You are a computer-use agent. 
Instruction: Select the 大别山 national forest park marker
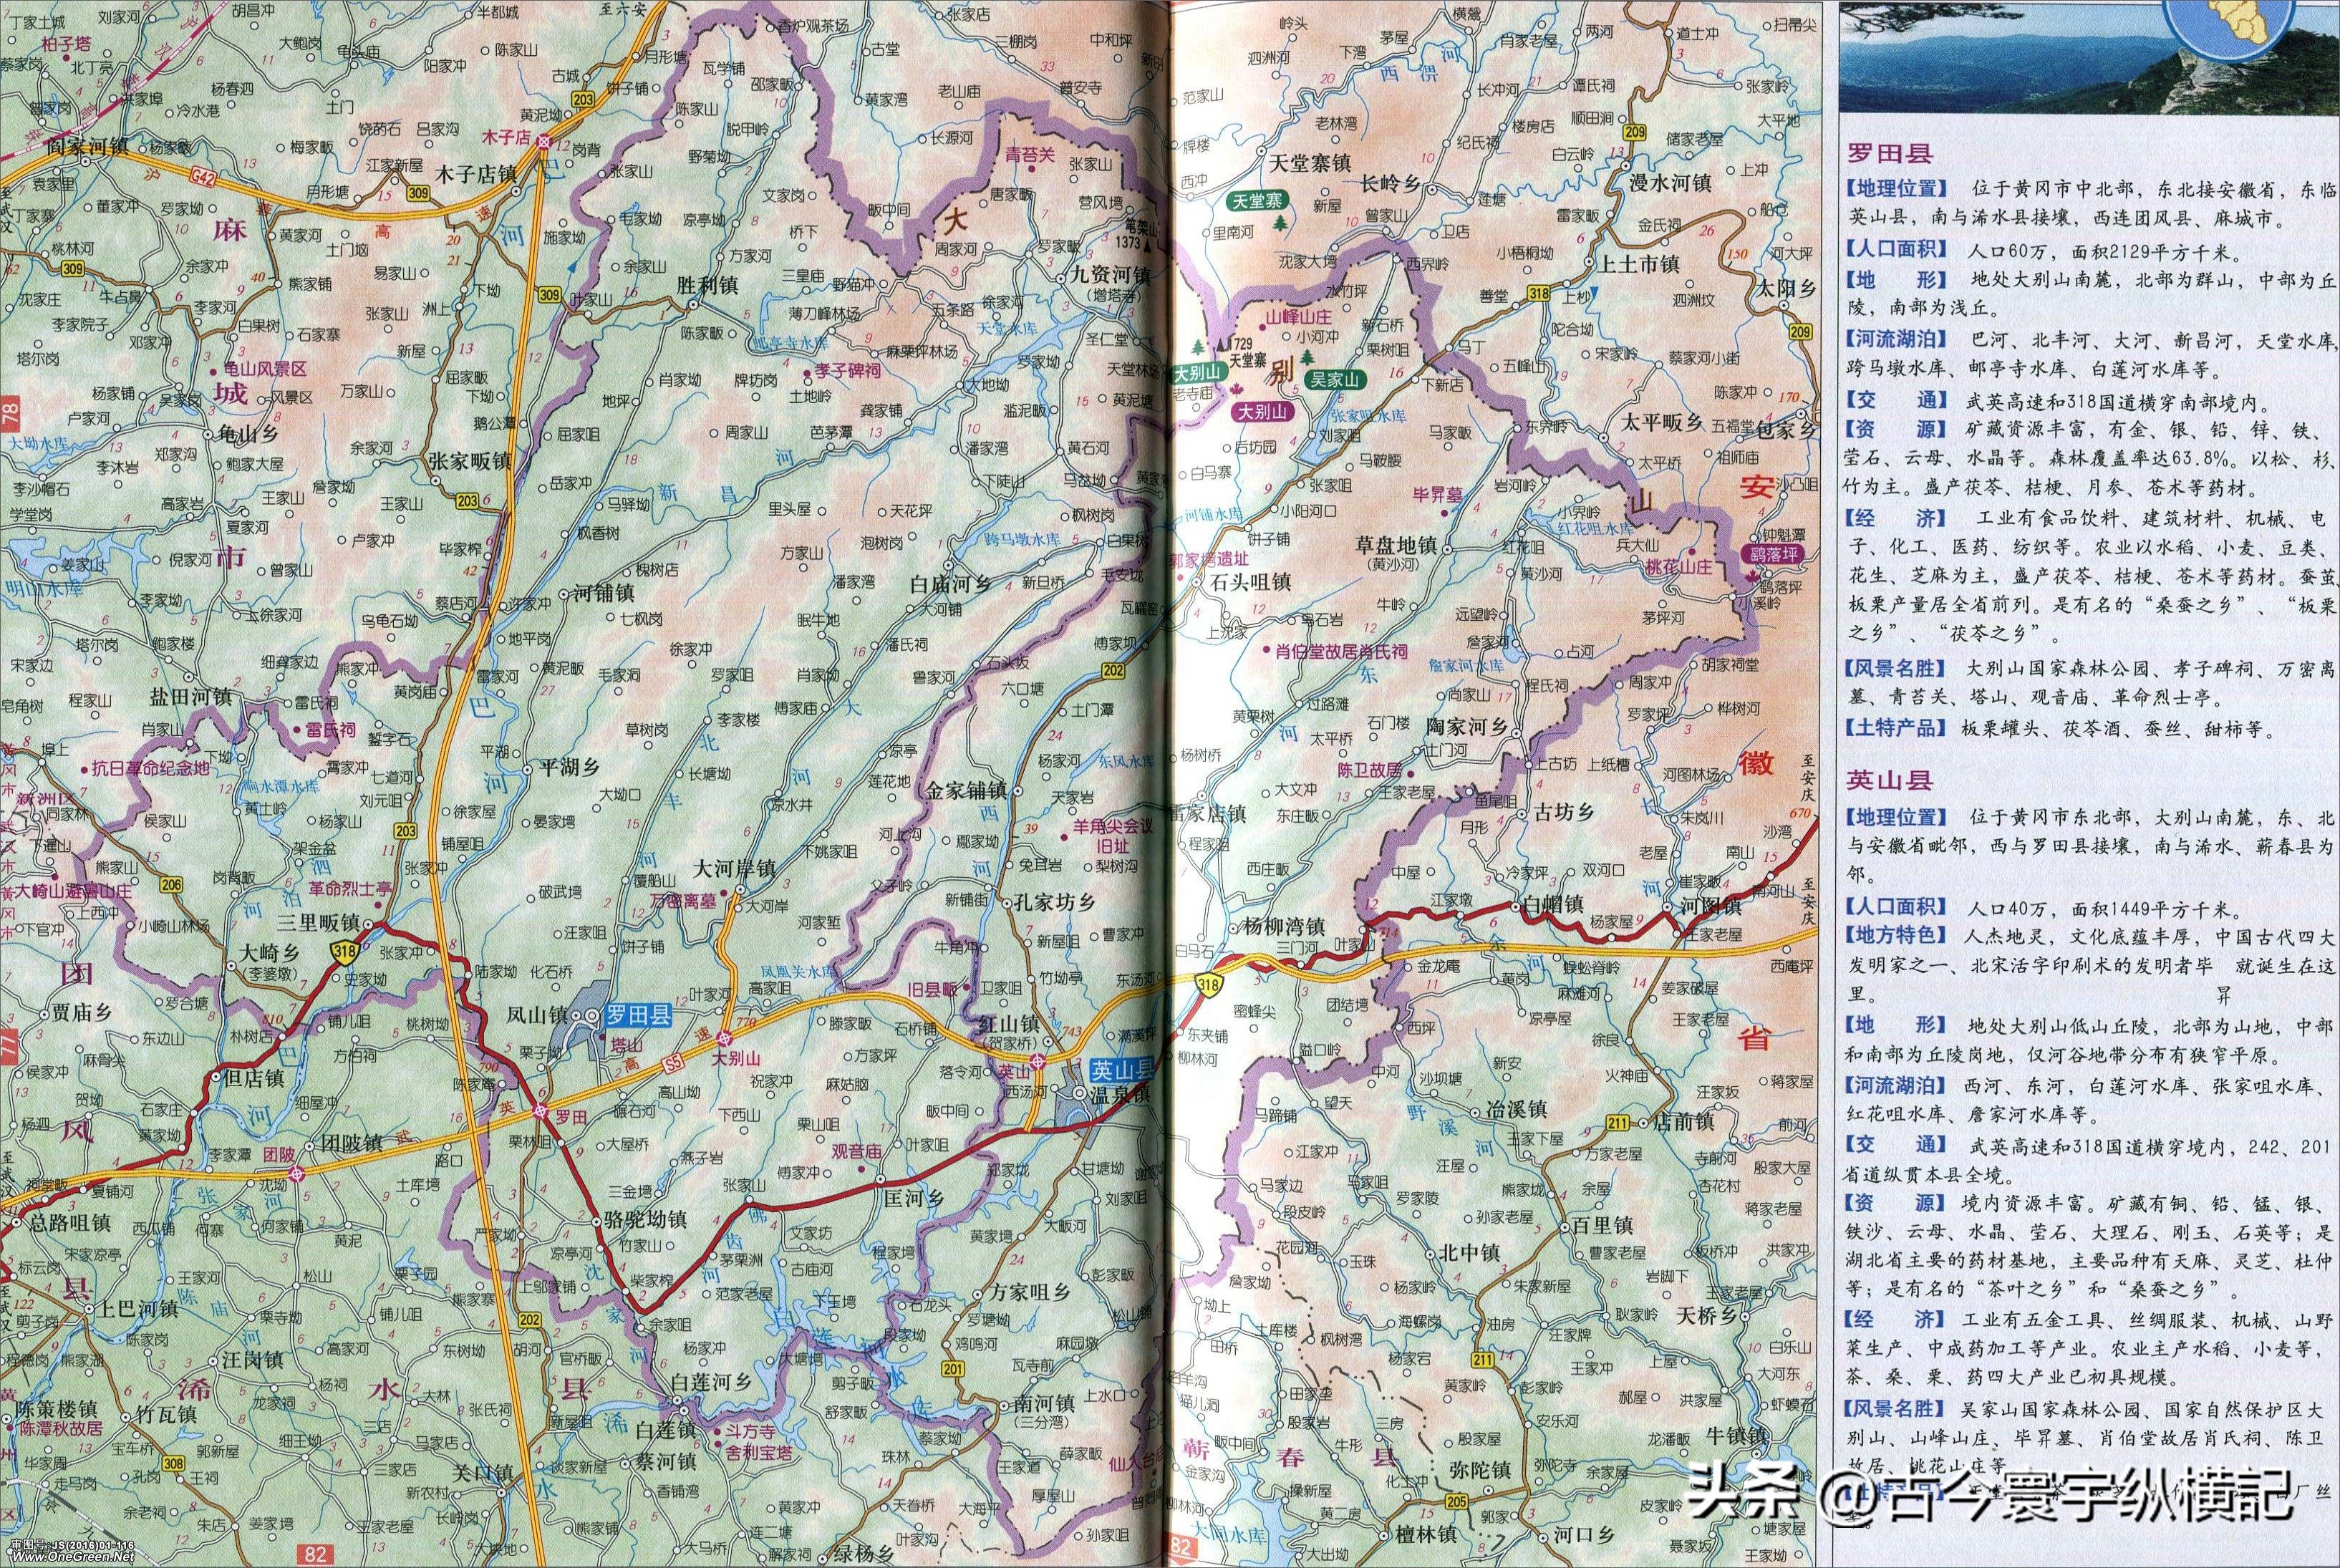tap(1197, 373)
